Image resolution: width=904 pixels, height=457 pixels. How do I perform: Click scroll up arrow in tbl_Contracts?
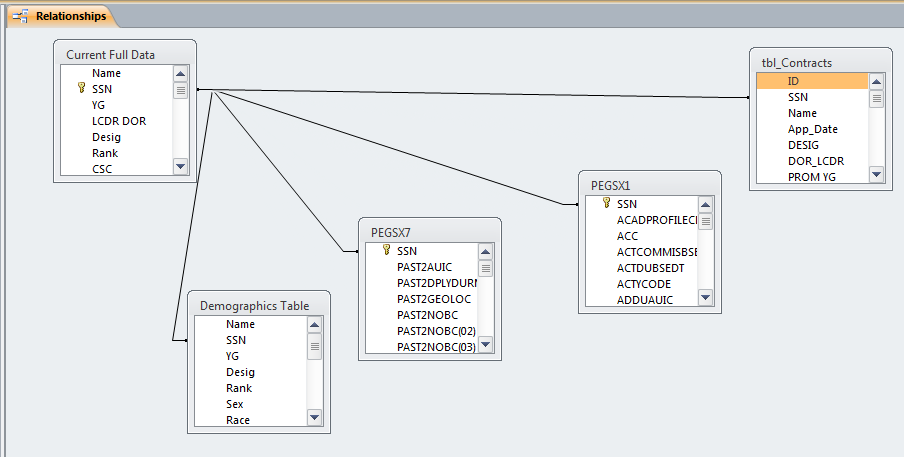(876, 82)
